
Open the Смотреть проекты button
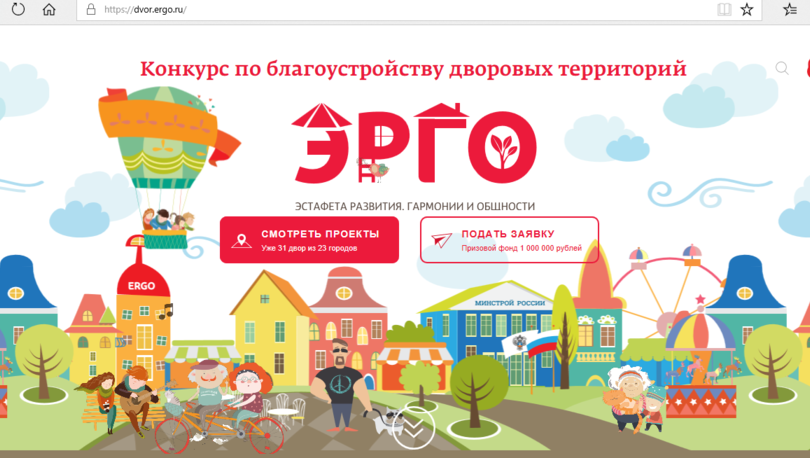tap(309, 240)
